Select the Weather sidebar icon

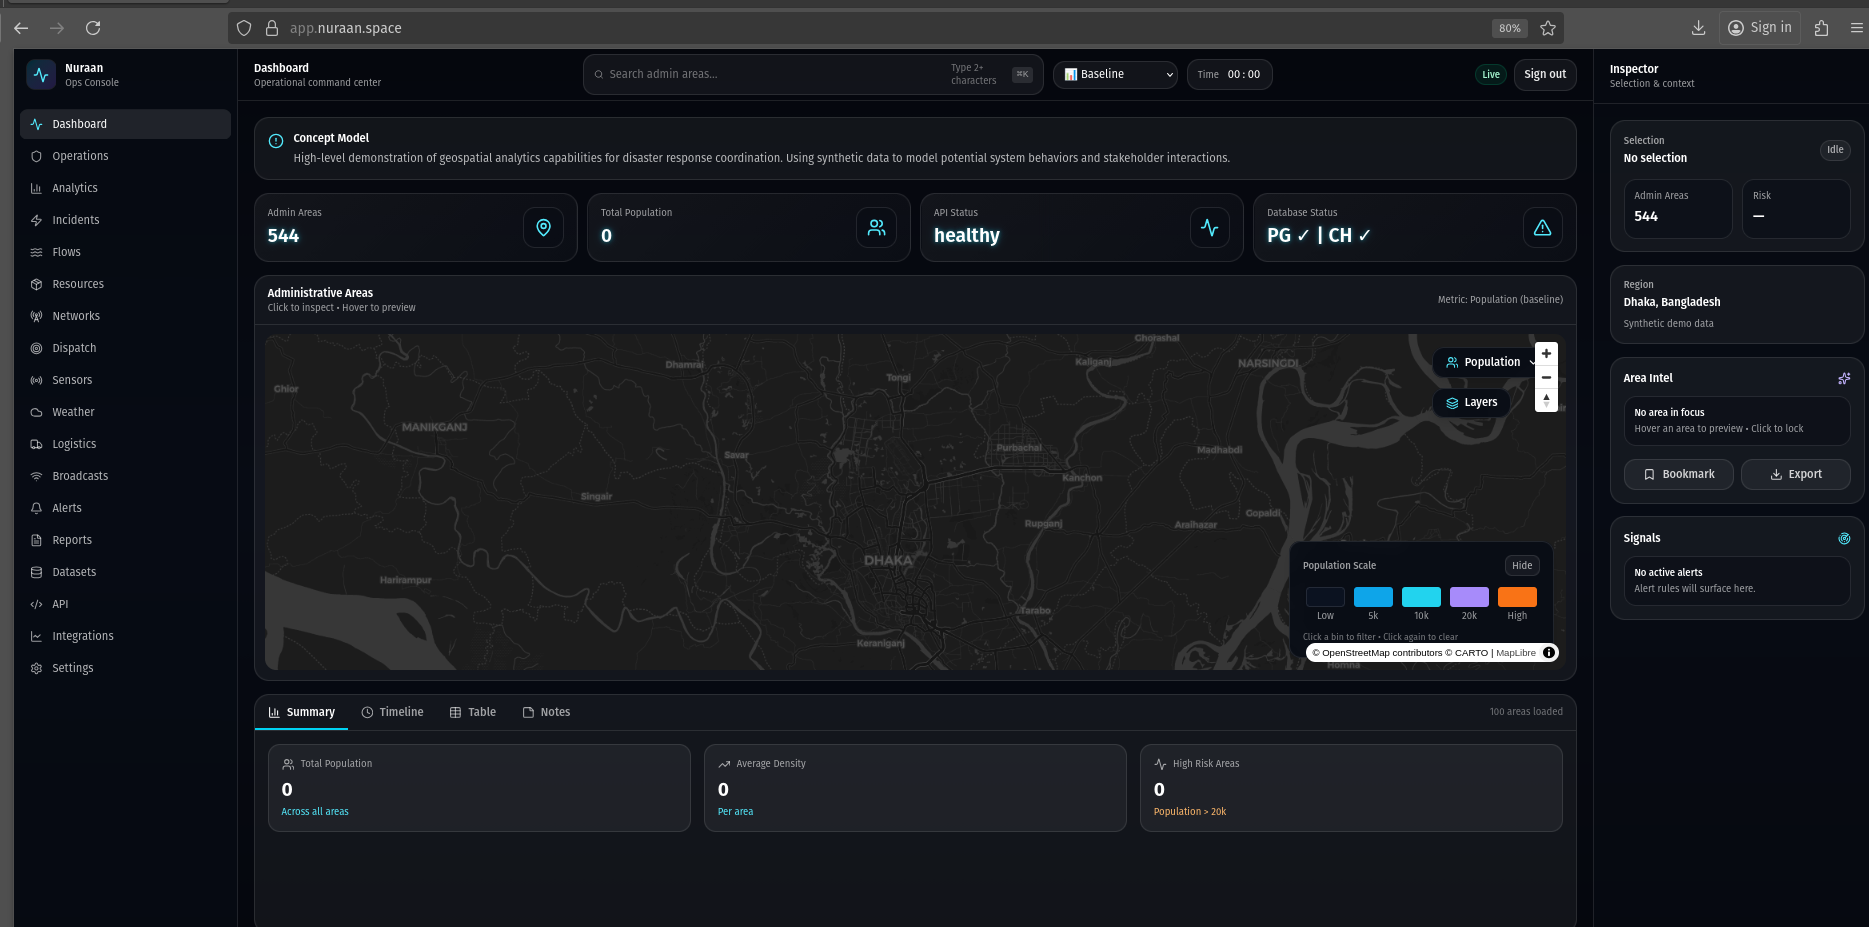(x=36, y=411)
